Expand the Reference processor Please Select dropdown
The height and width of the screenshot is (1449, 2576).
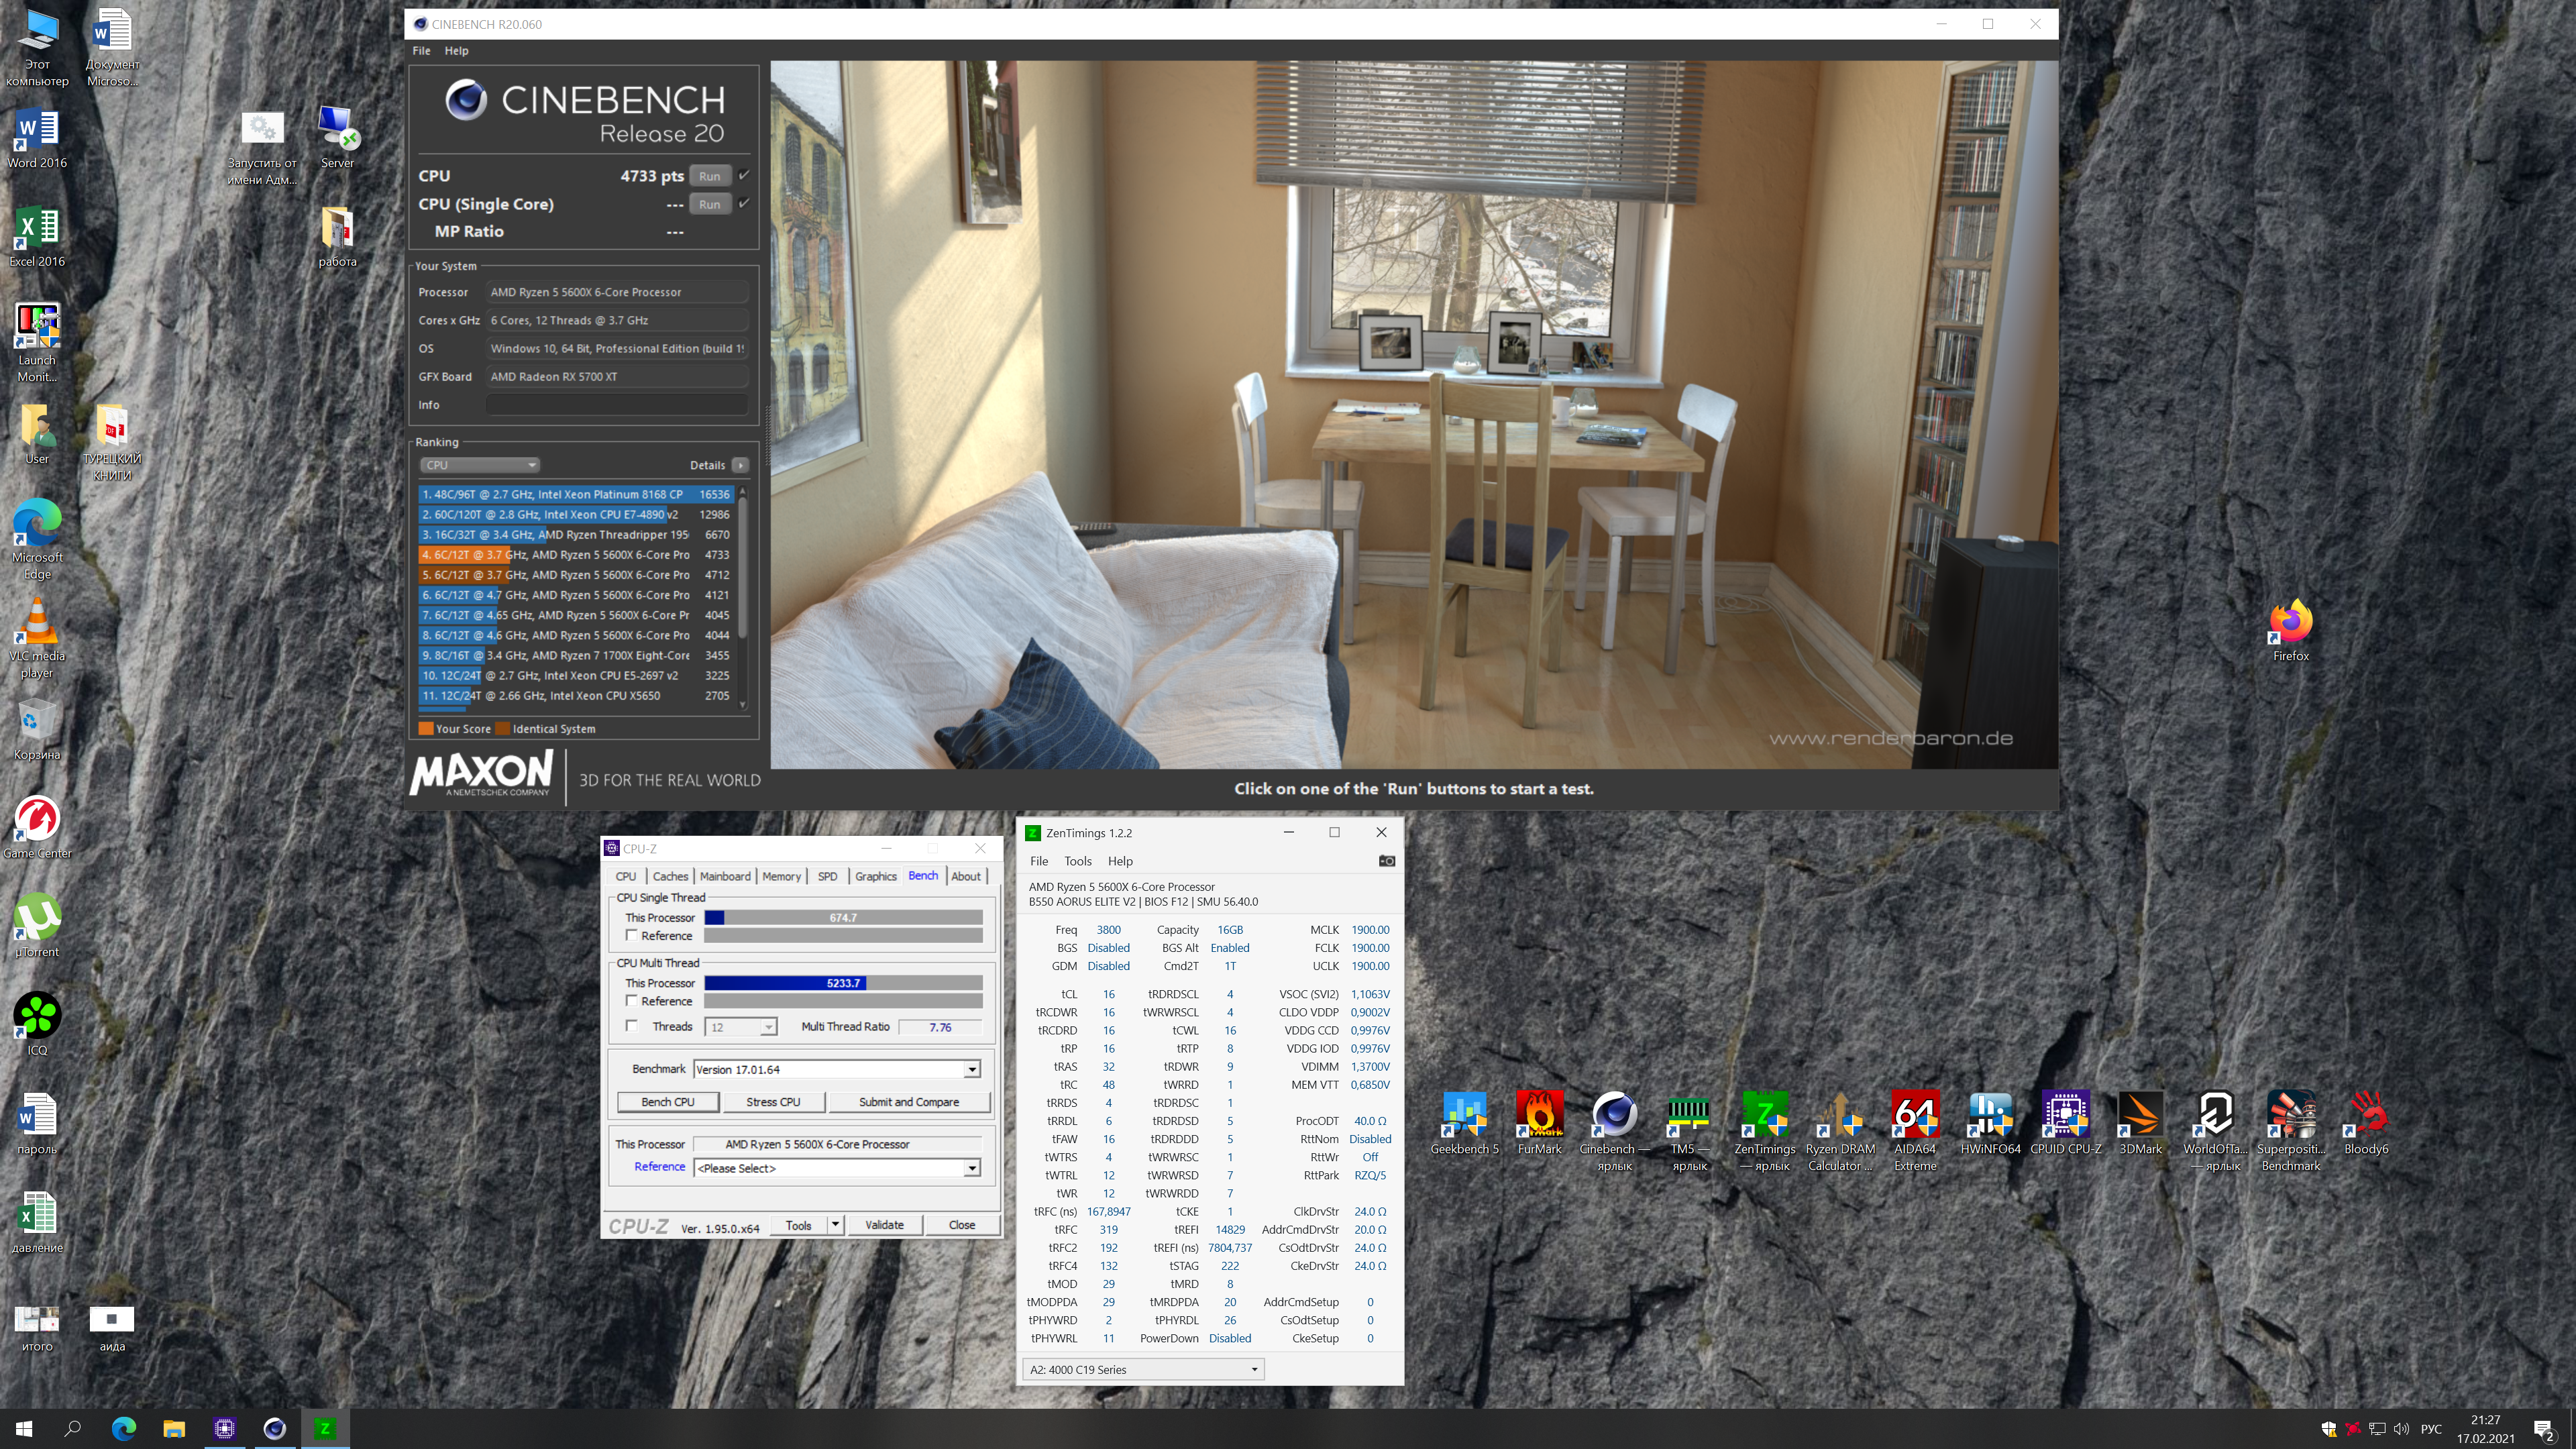pyautogui.click(x=971, y=1168)
